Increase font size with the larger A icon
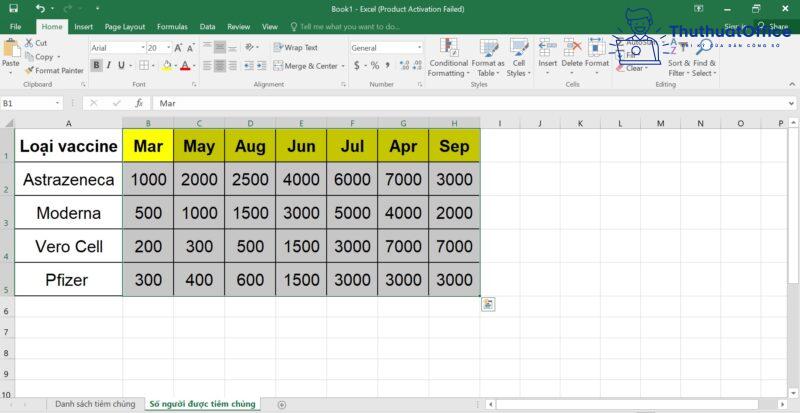Screen dimensions: 800x413 point(178,48)
